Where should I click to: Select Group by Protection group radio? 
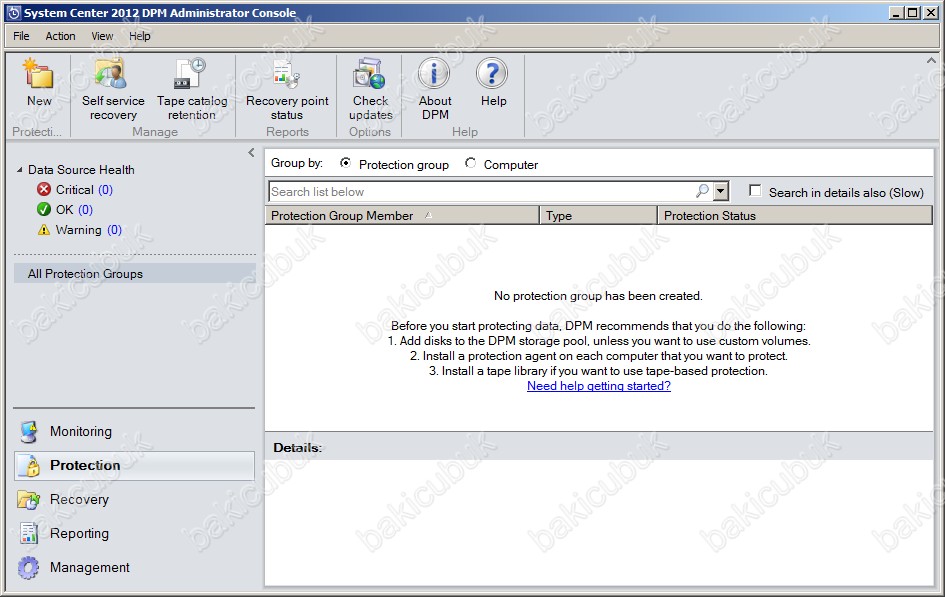click(x=345, y=163)
